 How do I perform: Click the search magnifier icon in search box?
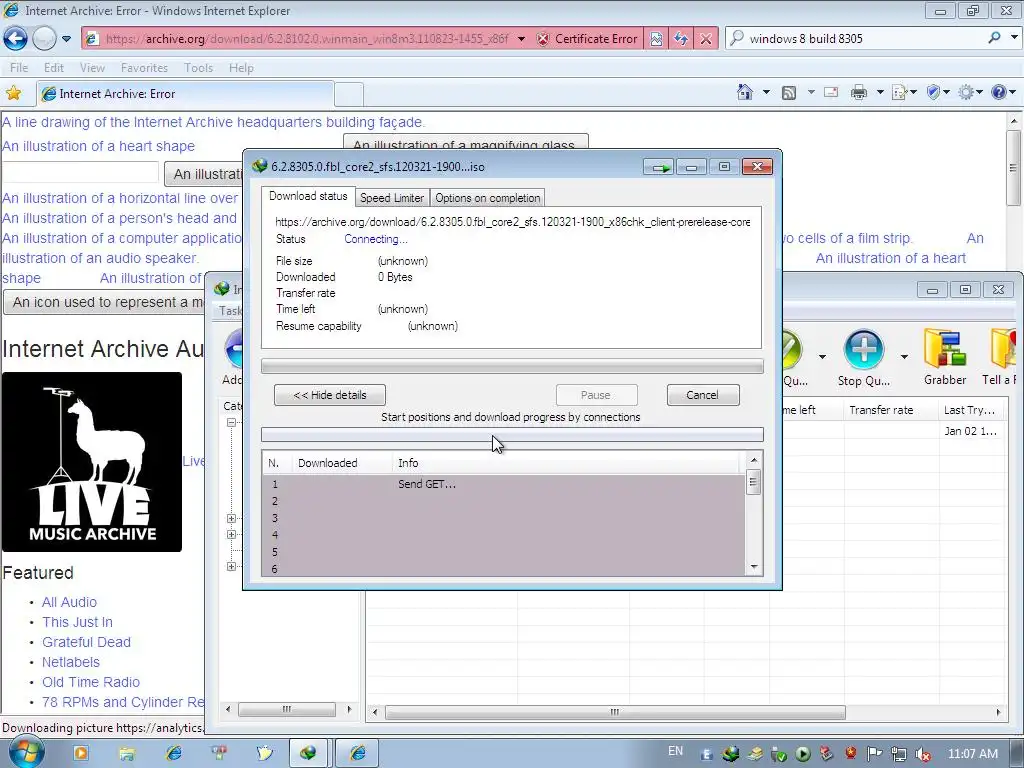click(x=994, y=38)
